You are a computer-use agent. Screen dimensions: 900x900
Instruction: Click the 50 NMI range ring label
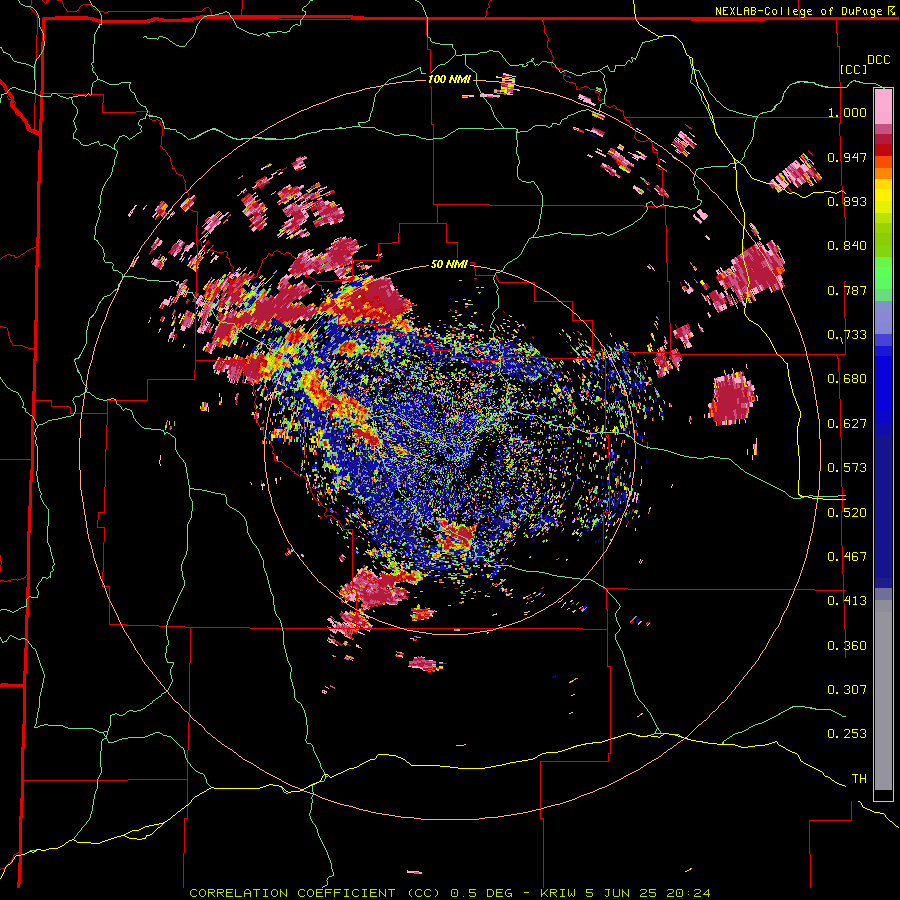coord(449,265)
